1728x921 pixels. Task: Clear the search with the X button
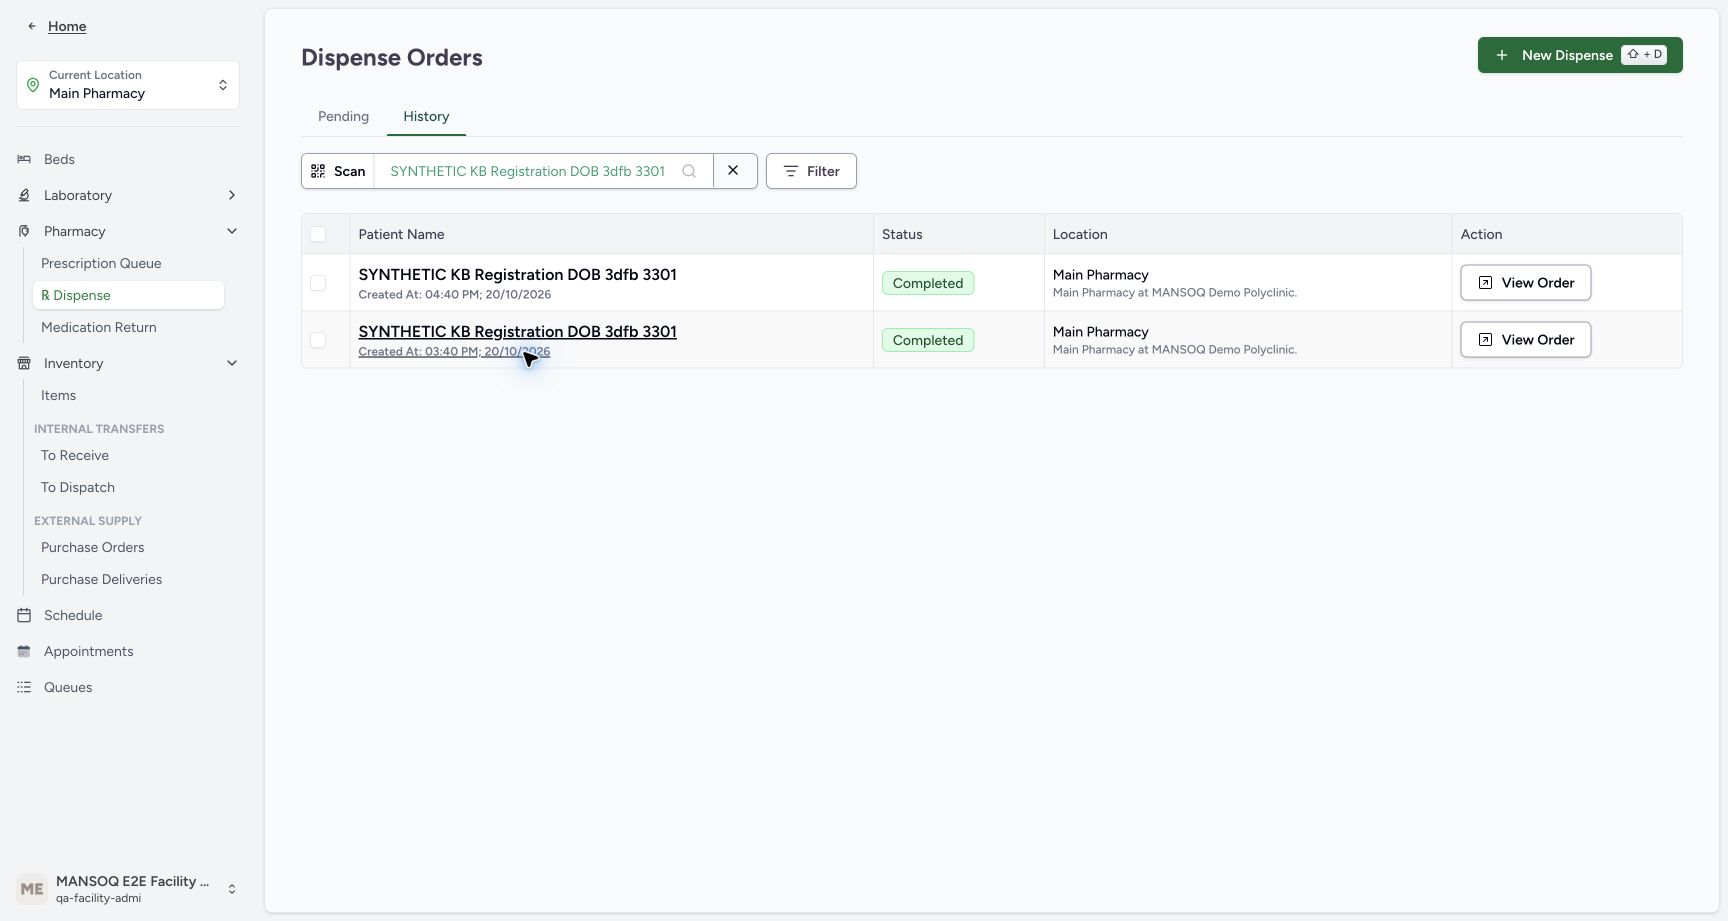pos(733,170)
